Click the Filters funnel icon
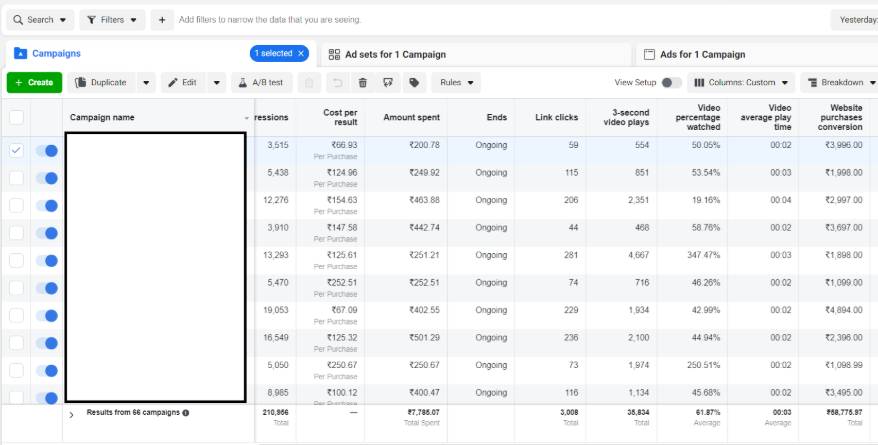The width and height of the screenshot is (878, 445). point(92,20)
